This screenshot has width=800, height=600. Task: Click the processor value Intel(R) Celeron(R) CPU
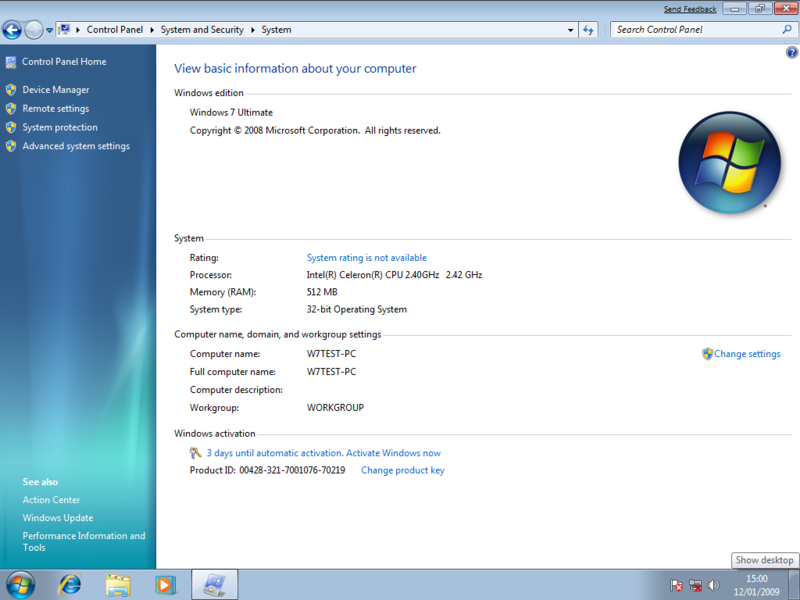click(x=394, y=274)
